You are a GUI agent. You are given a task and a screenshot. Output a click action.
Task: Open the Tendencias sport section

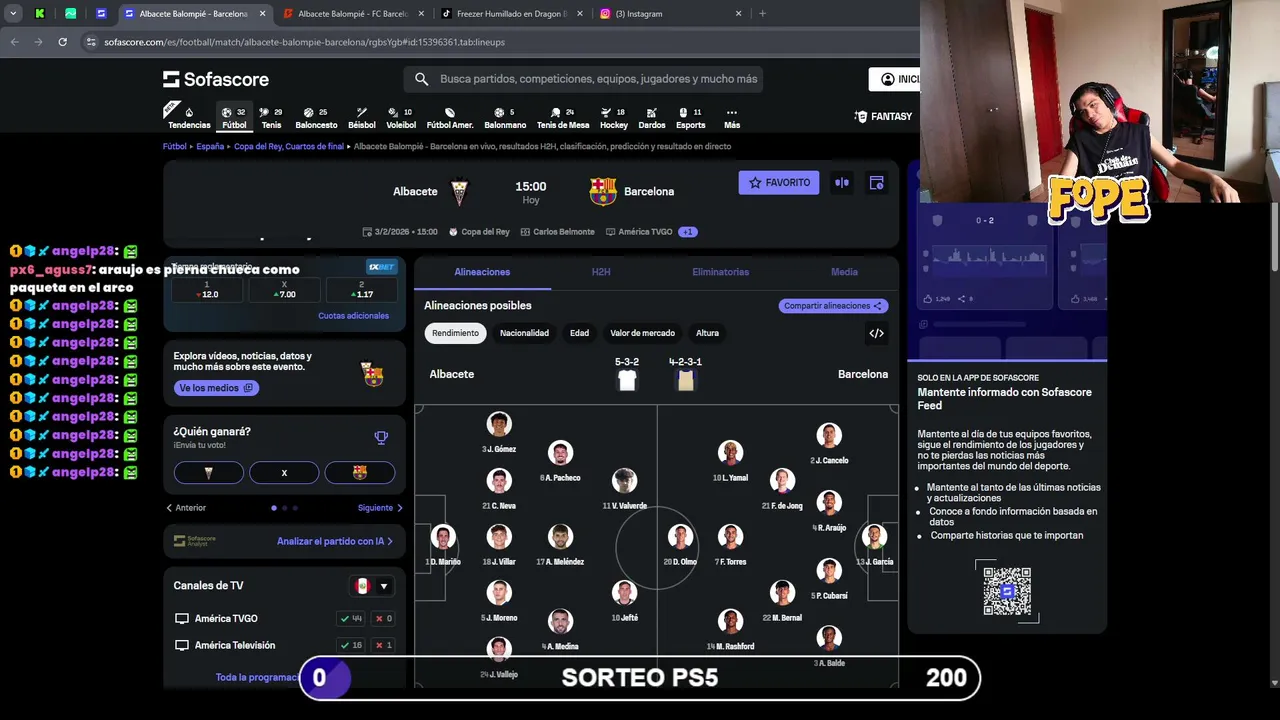pyautogui.click(x=189, y=118)
